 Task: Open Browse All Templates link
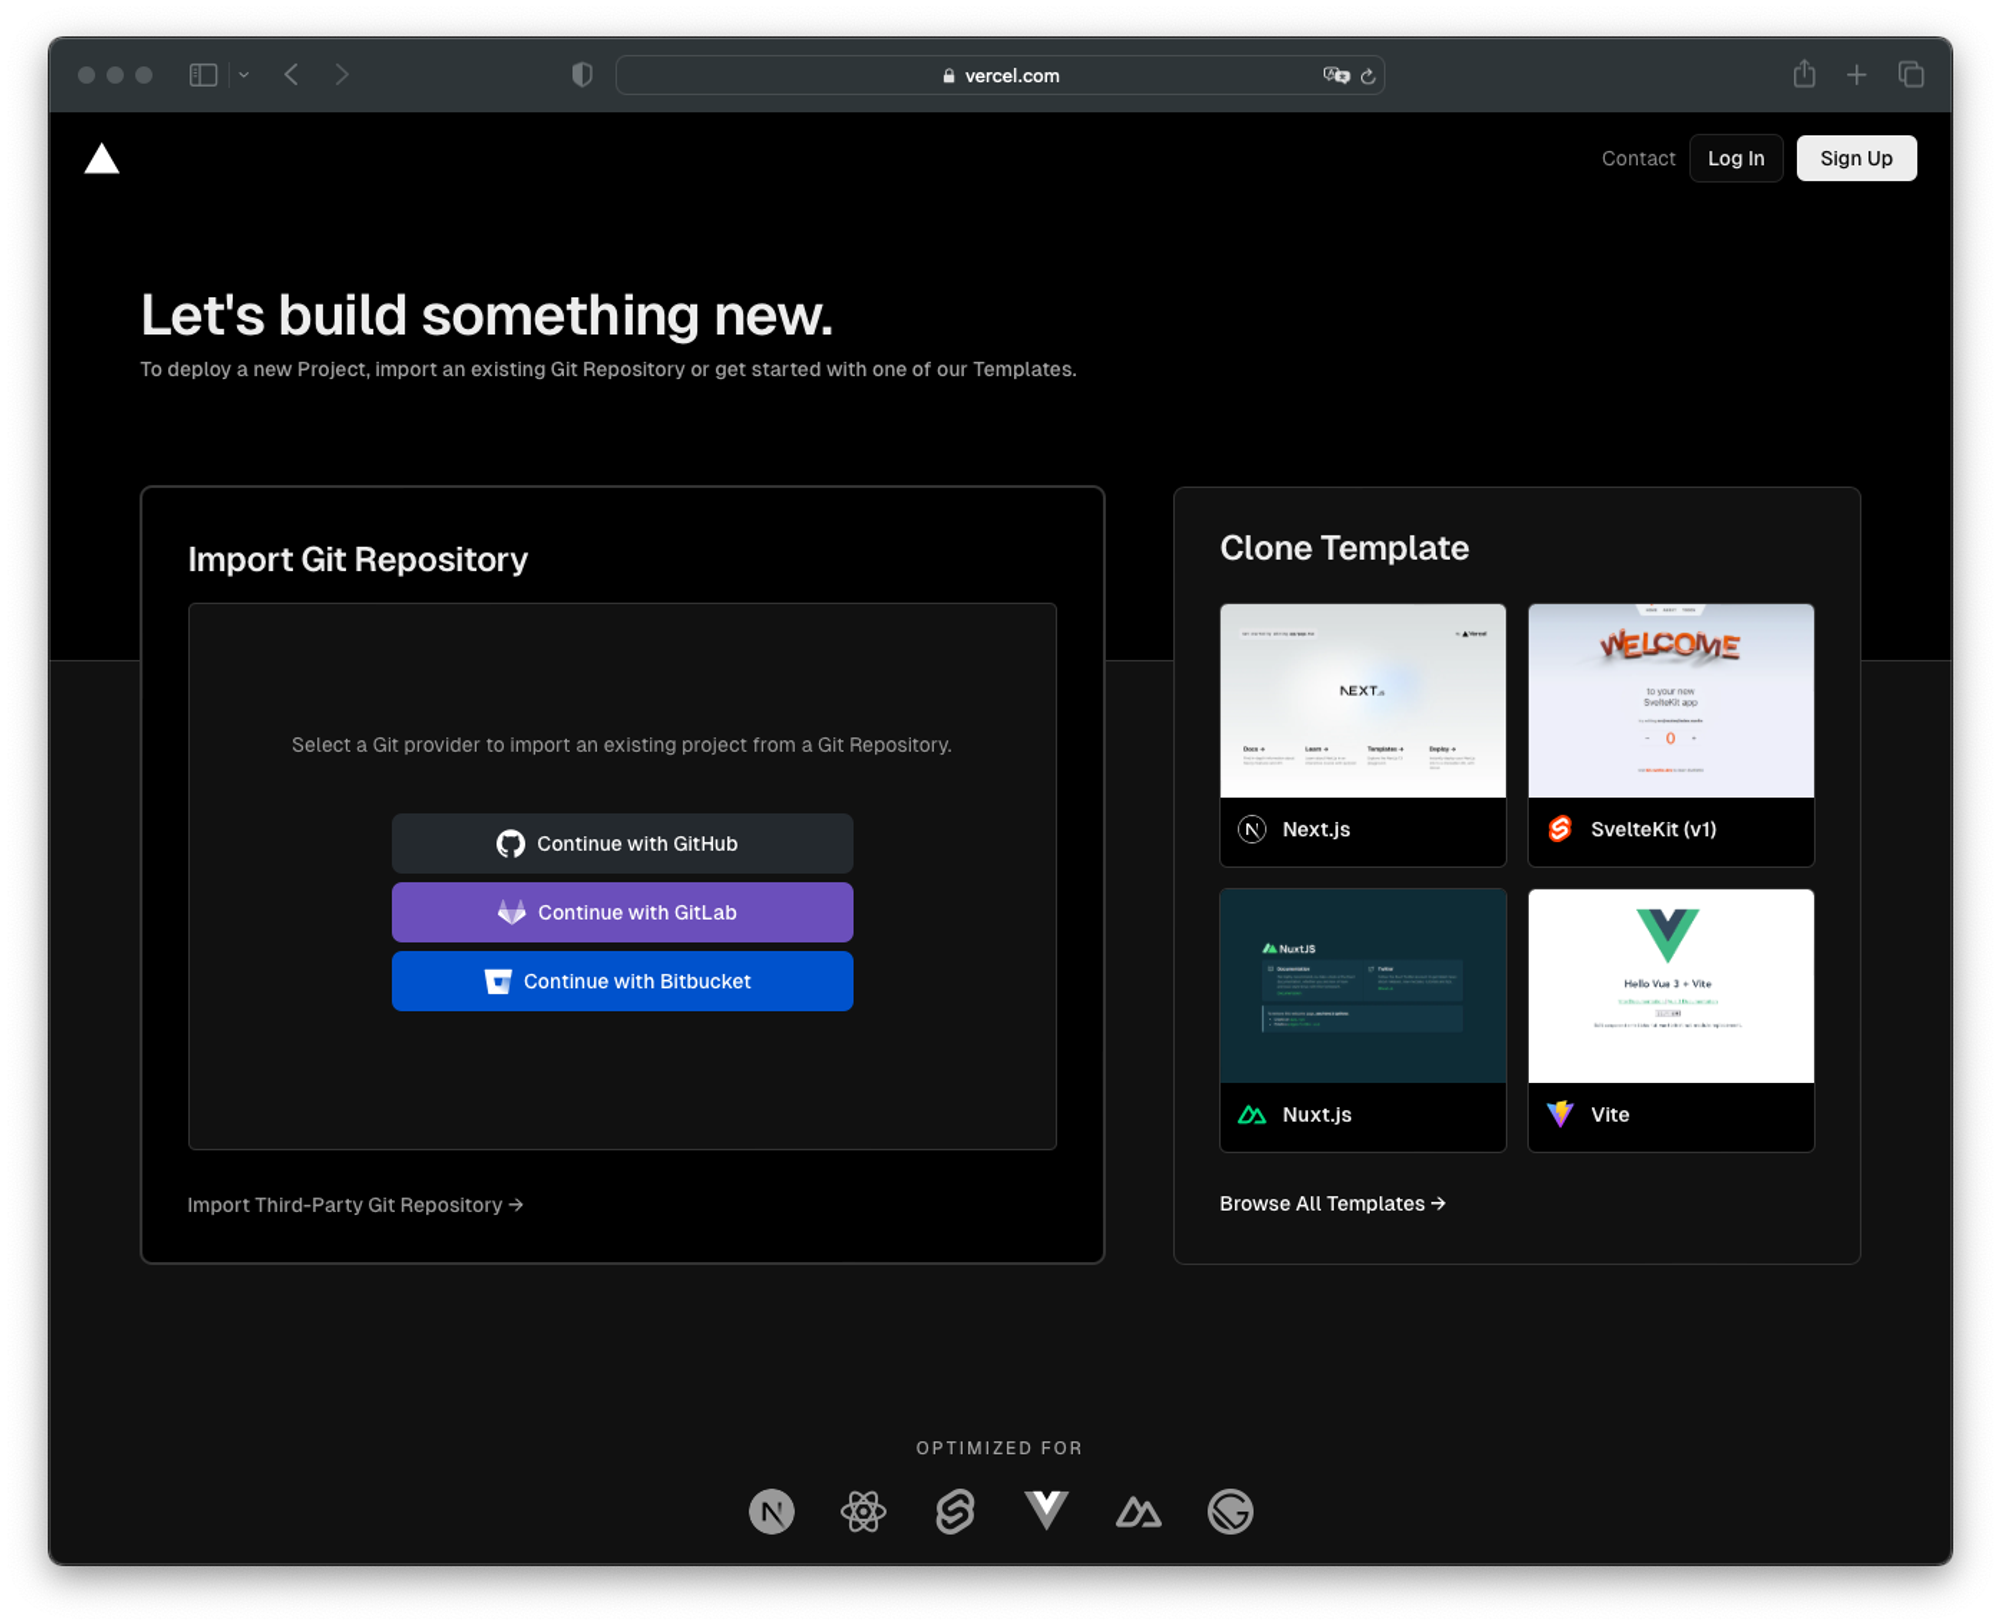[1332, 1203]
